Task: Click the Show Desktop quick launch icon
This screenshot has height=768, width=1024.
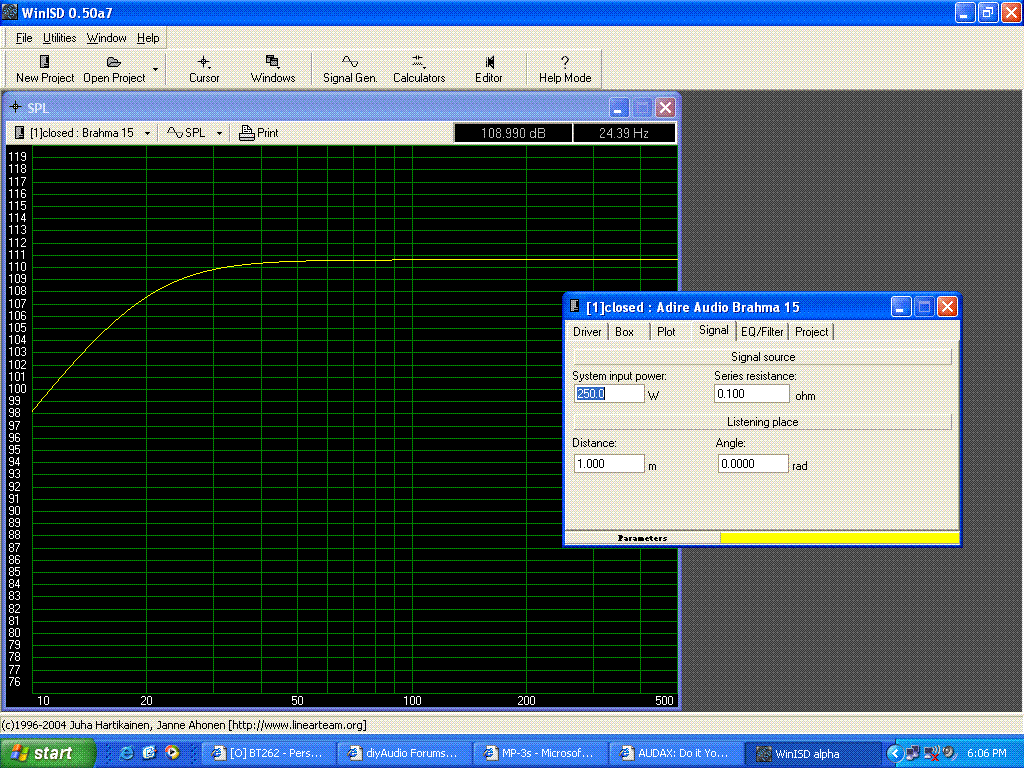Action: point(150,753)
